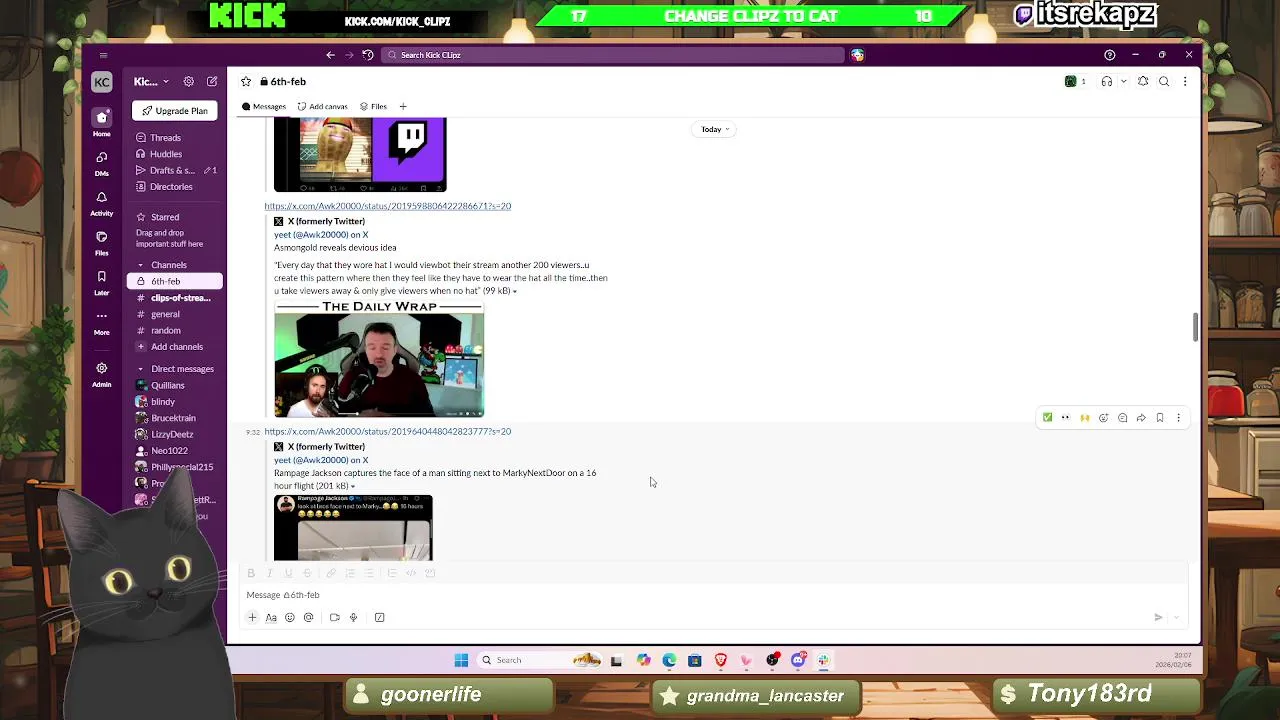Insert link using composer link icon
1280x720 pixels.
[x=331, y=573]
